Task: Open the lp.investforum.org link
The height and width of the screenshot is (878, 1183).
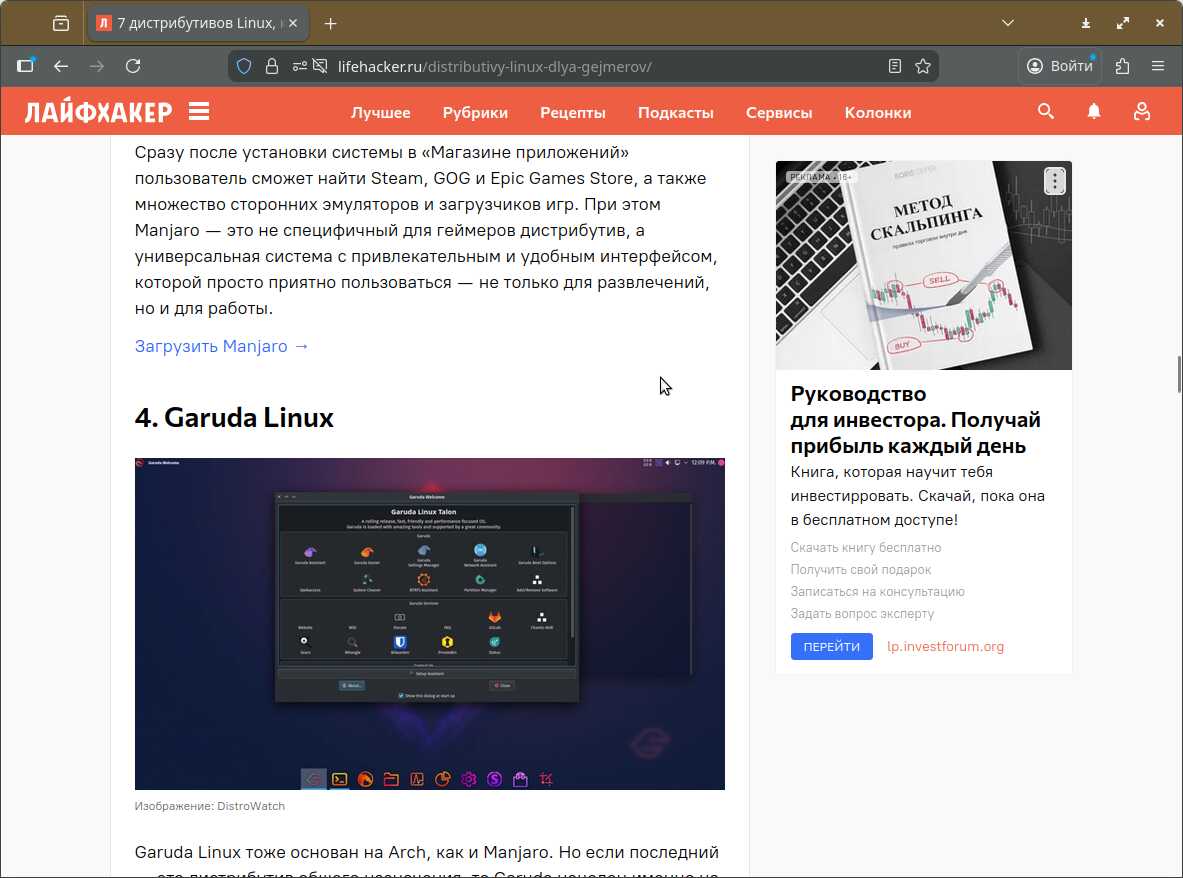Action: pyautogui.click(x=945, y=646)
